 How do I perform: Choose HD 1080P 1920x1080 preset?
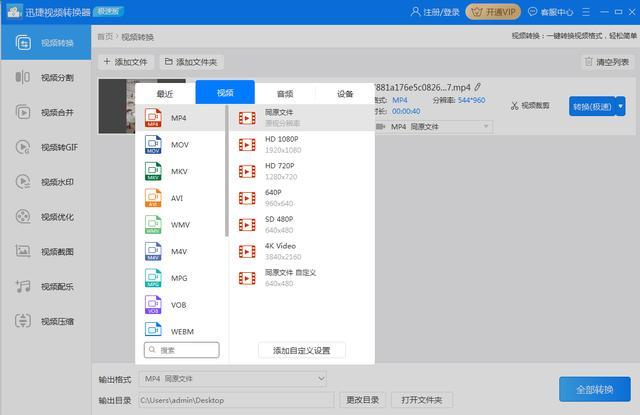click(302, 144)
